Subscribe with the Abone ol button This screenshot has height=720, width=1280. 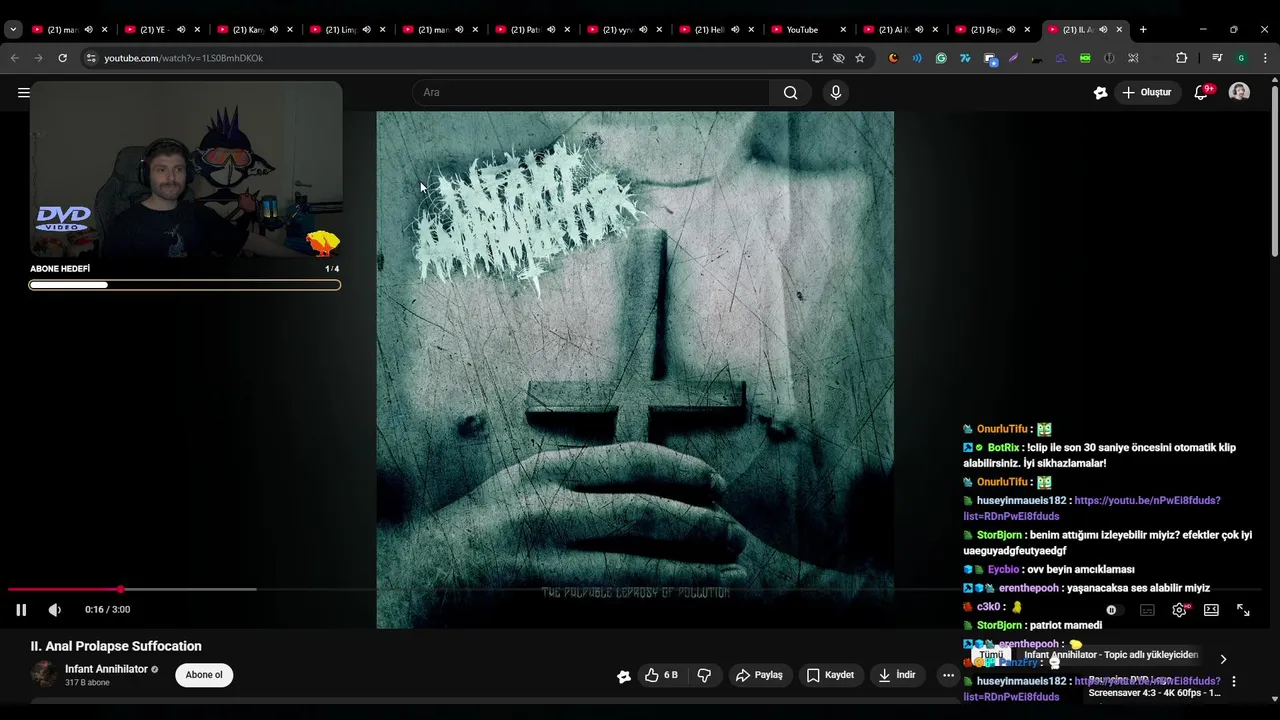click(204, 675)
